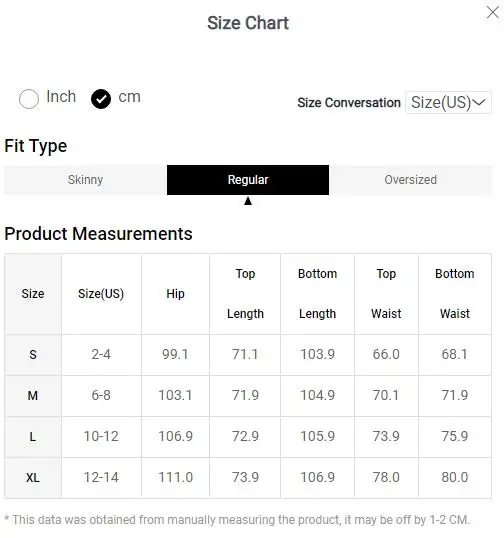The image size is (504, 538).
Task: Click the L size row header
Action: 33,437
